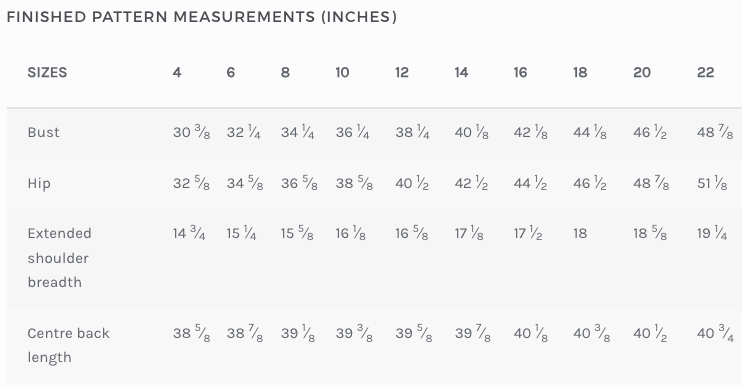Click centre back length value 40 3/4
This screenshot has width=742, height=388.
(715, 333)
